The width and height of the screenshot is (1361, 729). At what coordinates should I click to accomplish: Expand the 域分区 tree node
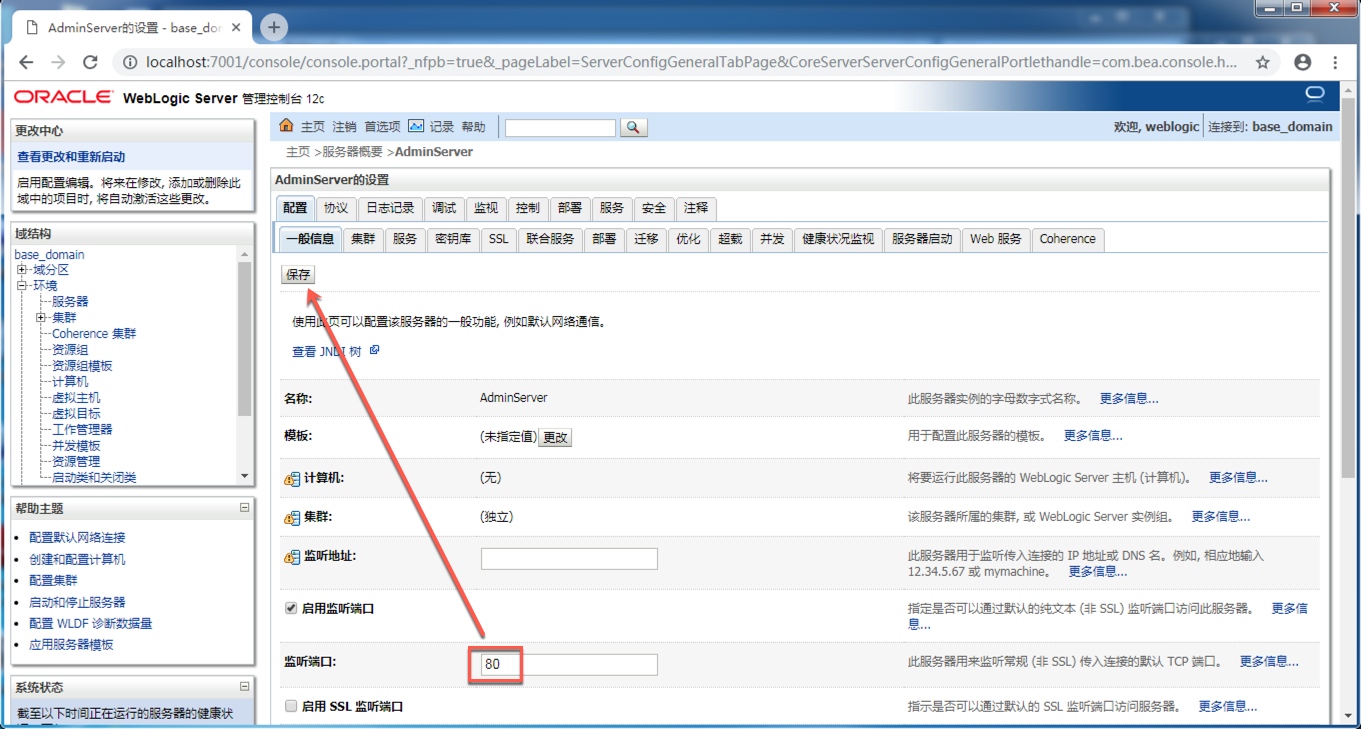pyautogui.click(x=22, y=270)
